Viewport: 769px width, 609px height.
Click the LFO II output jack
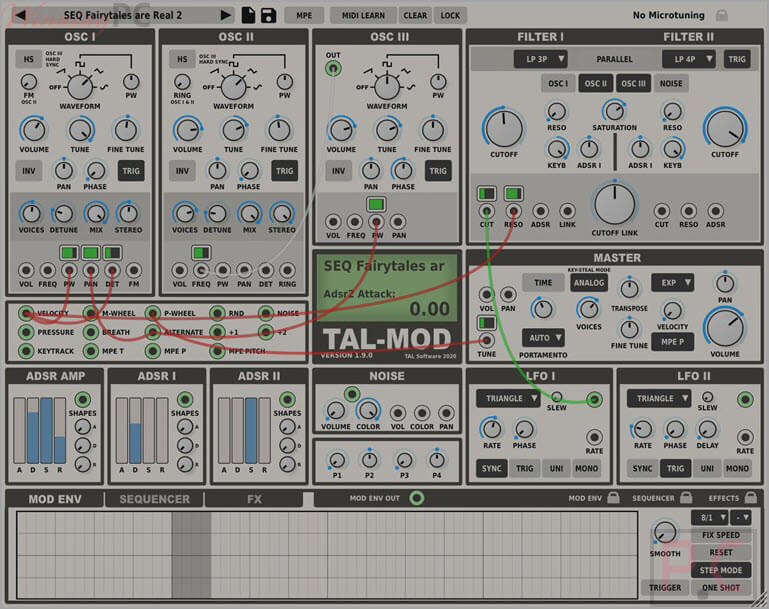coord(745,399)
